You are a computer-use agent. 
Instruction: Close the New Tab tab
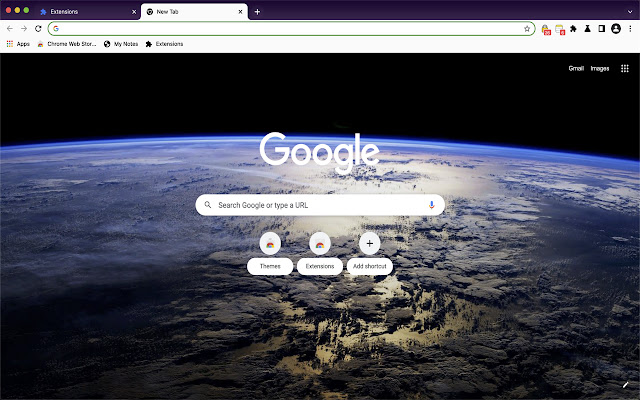(x=240, y=12)
